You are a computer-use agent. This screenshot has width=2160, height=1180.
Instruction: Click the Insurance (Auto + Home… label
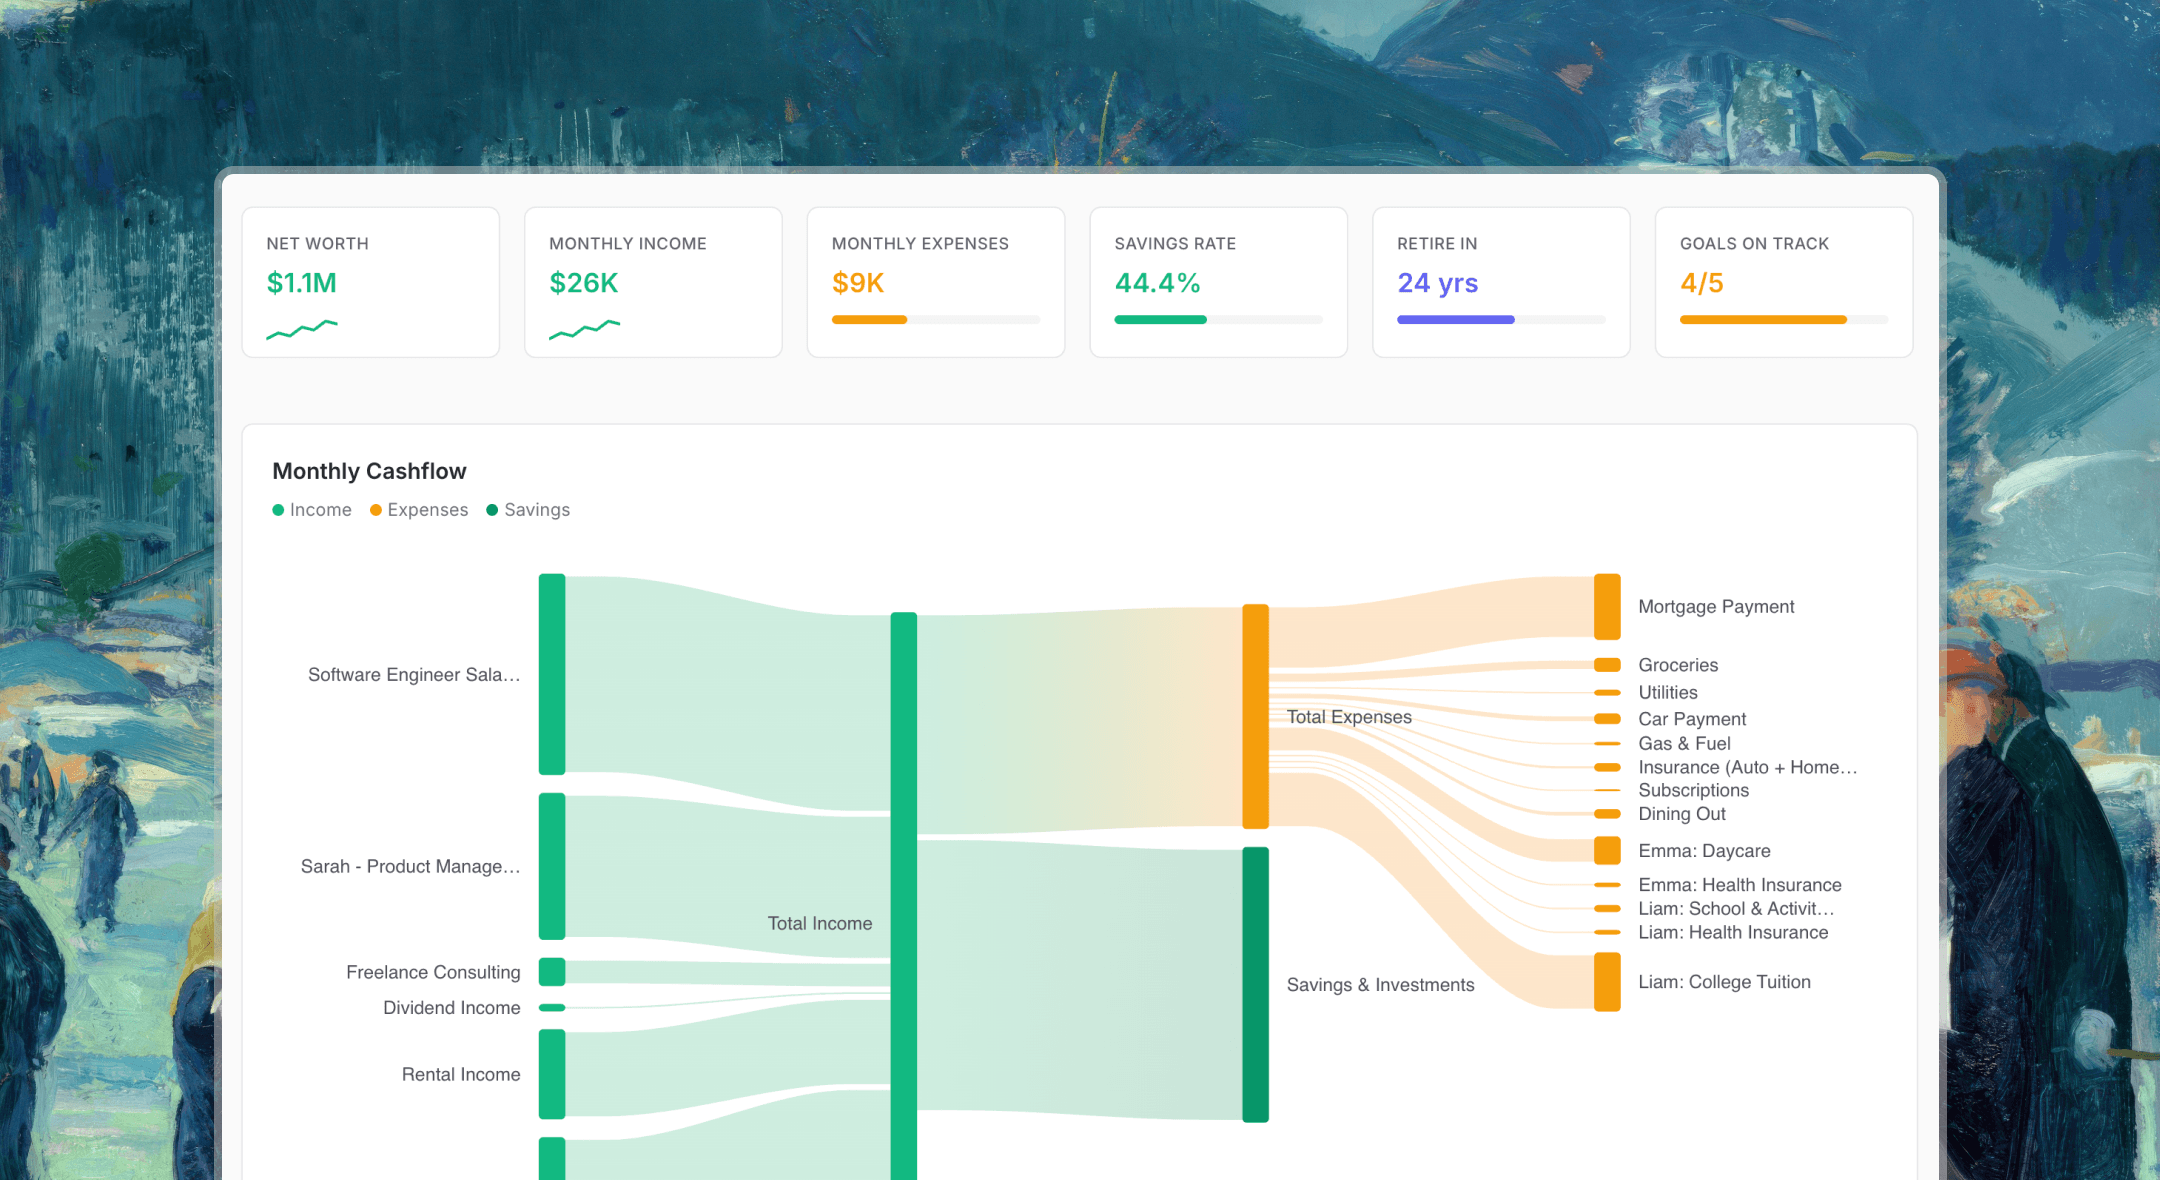point(1747,767)
